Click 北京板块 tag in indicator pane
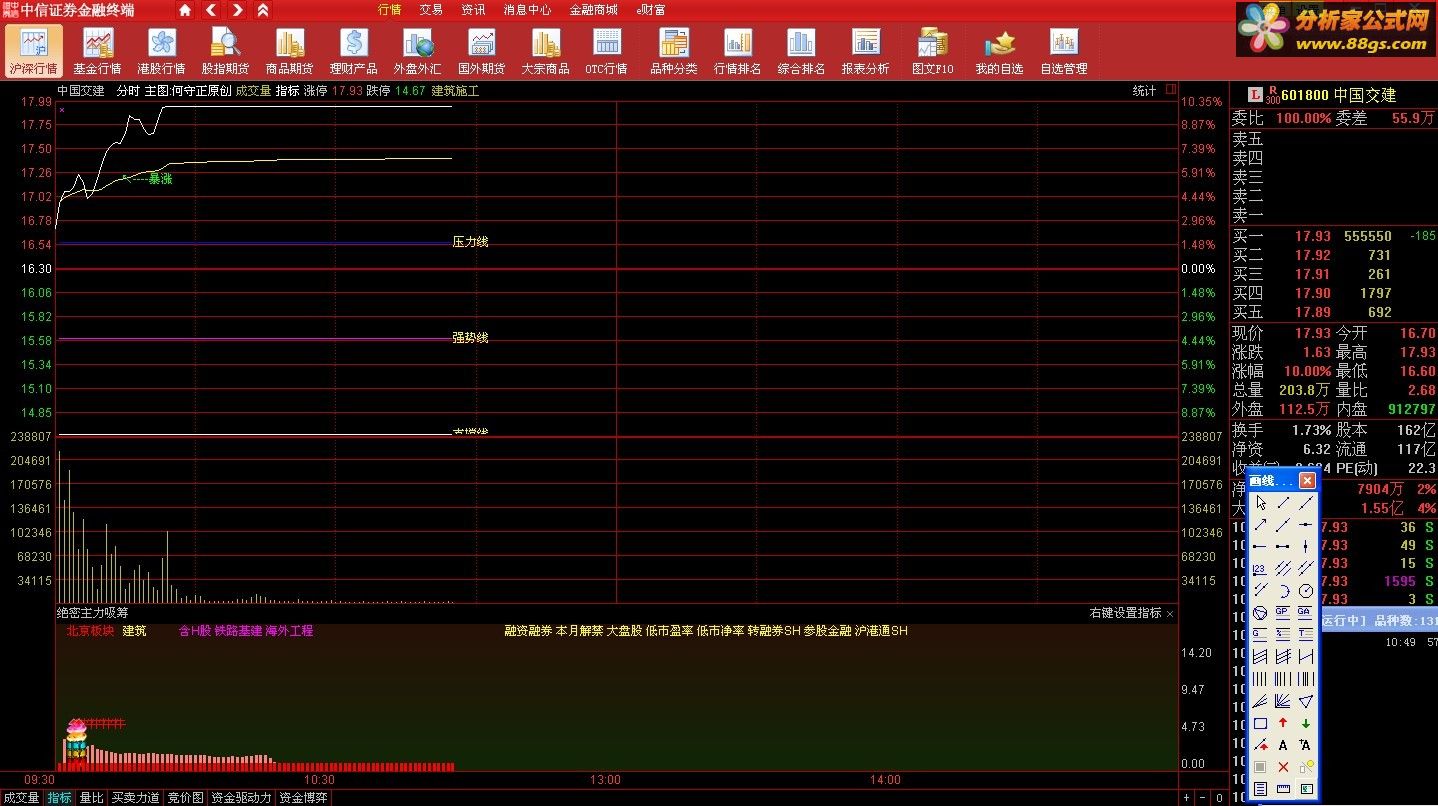Viewport: 1438px width, 806px height. (90, 631)
